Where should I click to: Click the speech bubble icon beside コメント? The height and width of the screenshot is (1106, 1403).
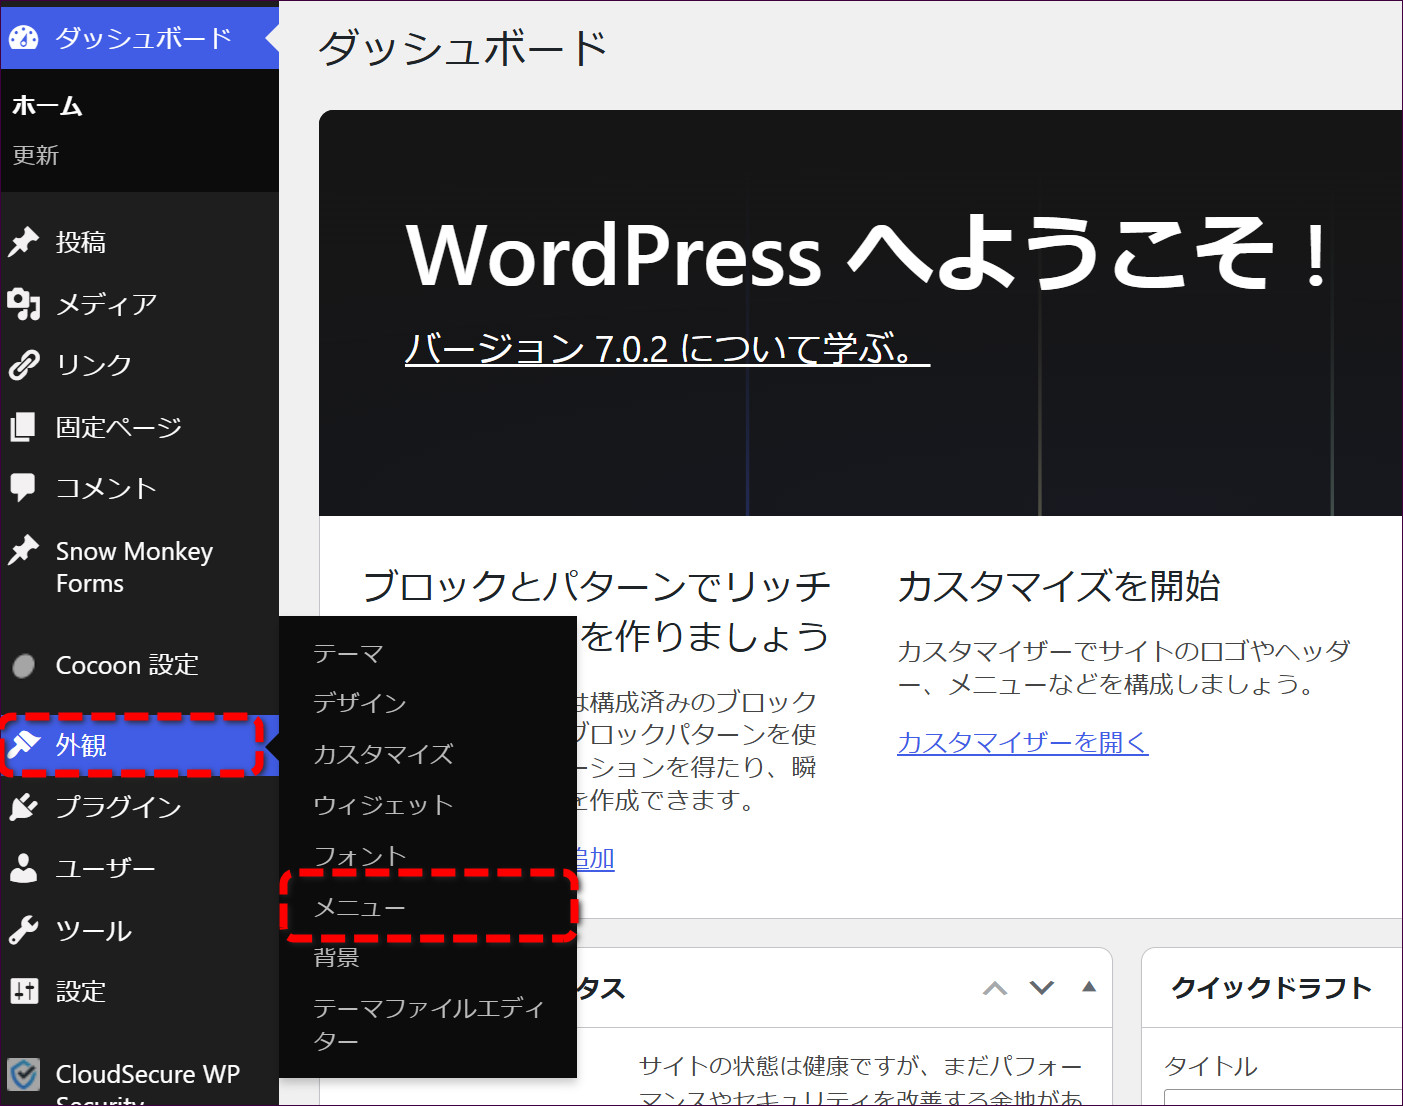coord(23,488)
